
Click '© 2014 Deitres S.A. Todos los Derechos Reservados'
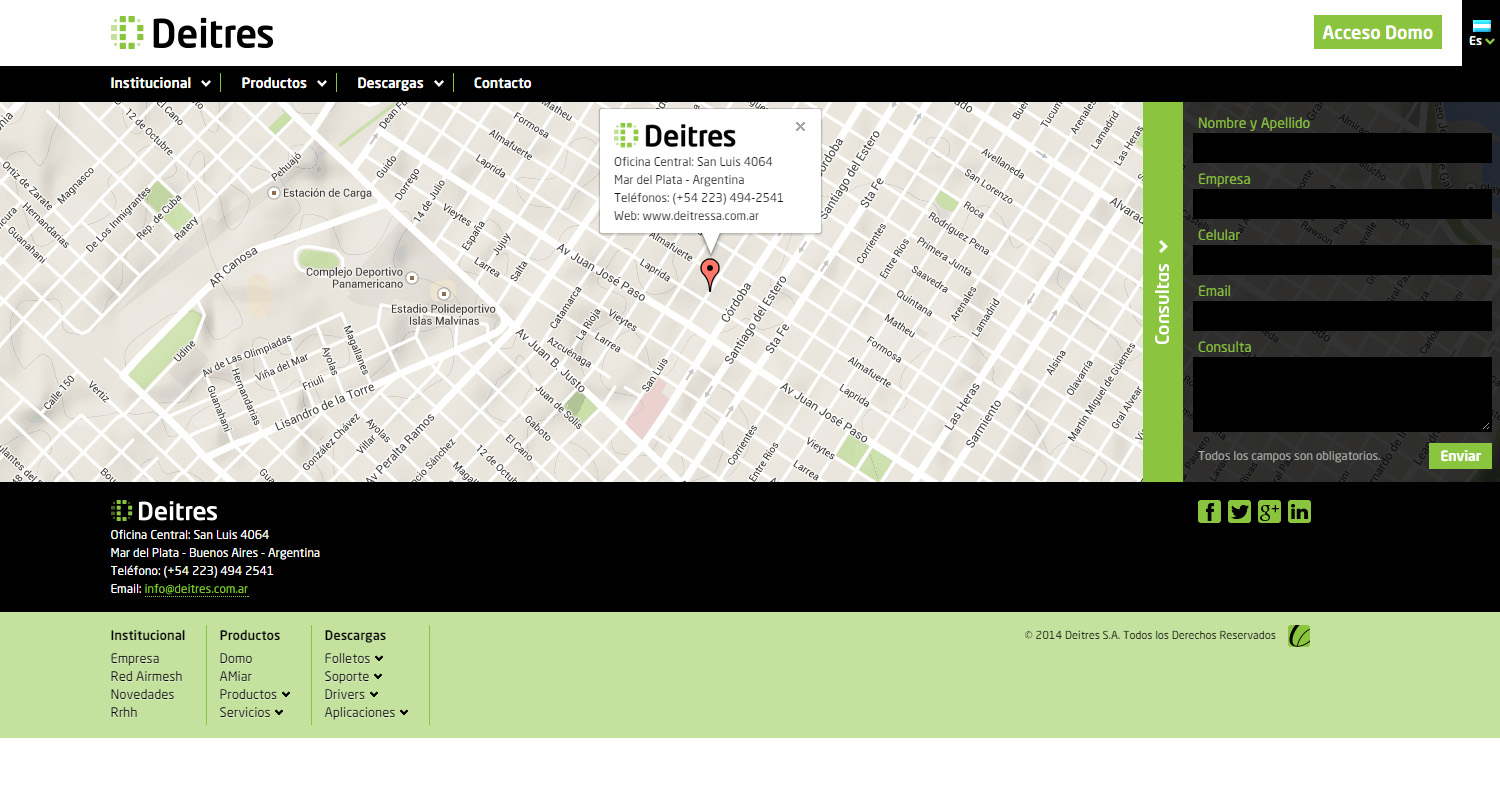point(1150,635)
